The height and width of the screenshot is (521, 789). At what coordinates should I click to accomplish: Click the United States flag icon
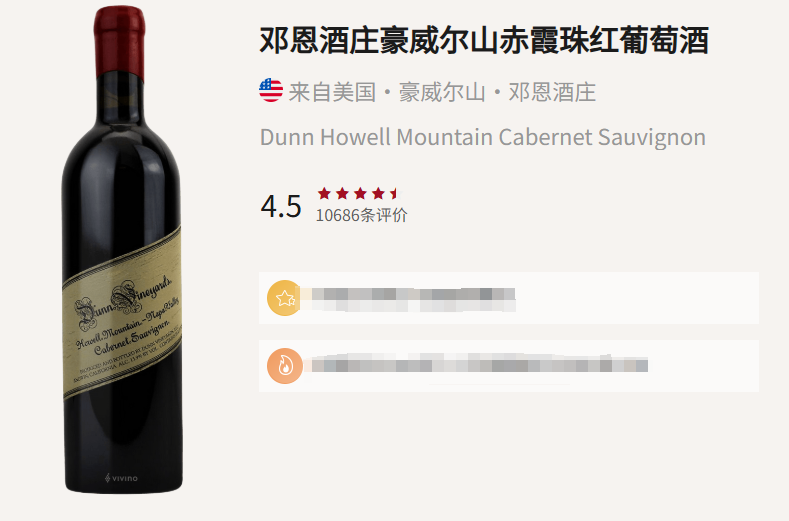point(271,91)
